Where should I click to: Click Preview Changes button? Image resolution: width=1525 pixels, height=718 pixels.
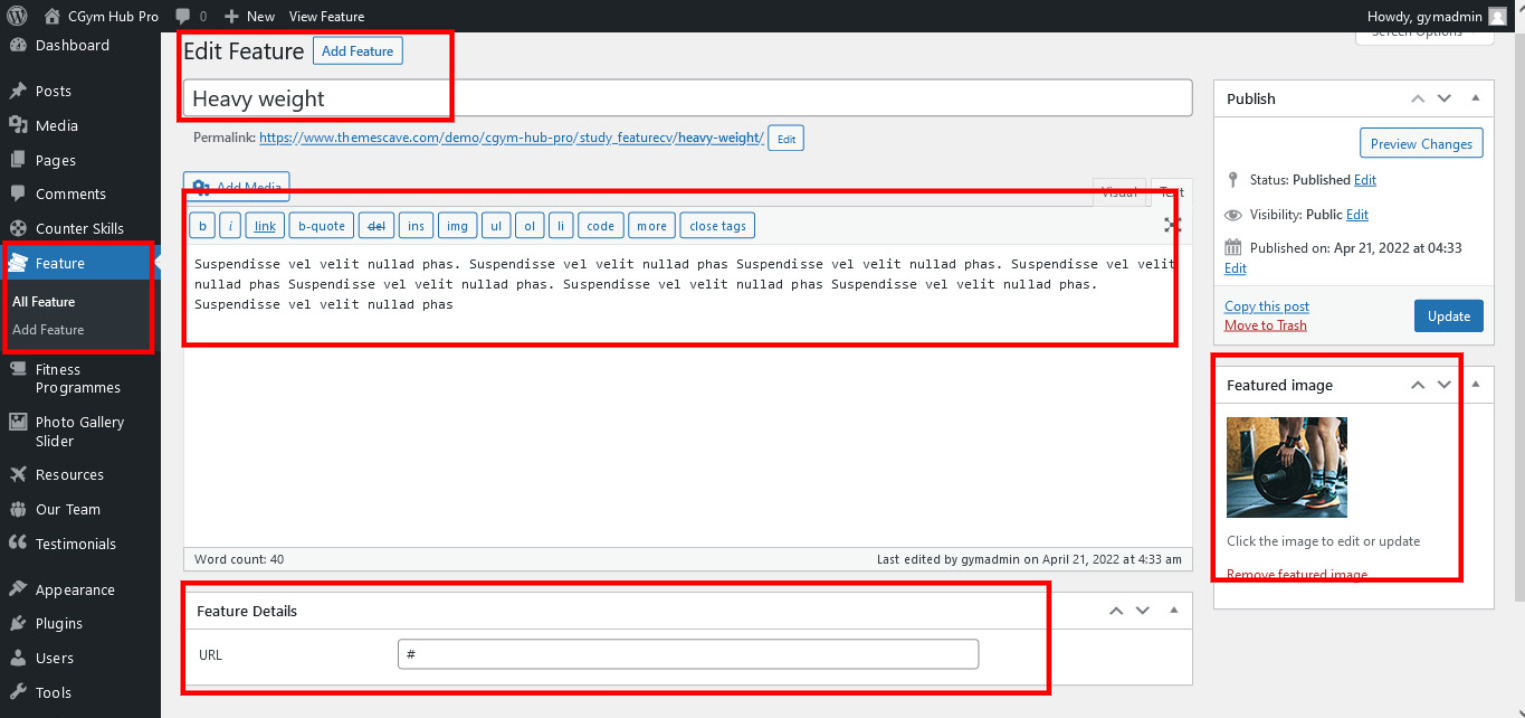click(x=1421, y=143)
